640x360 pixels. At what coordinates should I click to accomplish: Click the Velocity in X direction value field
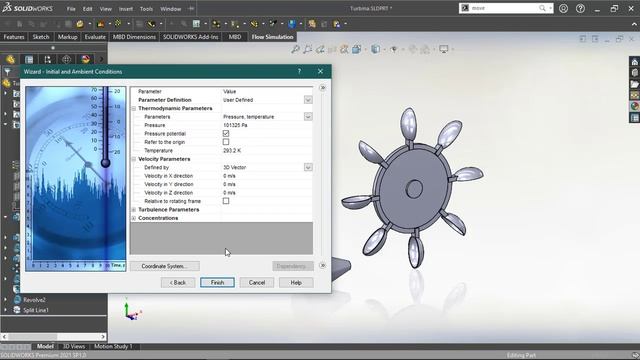267,176
